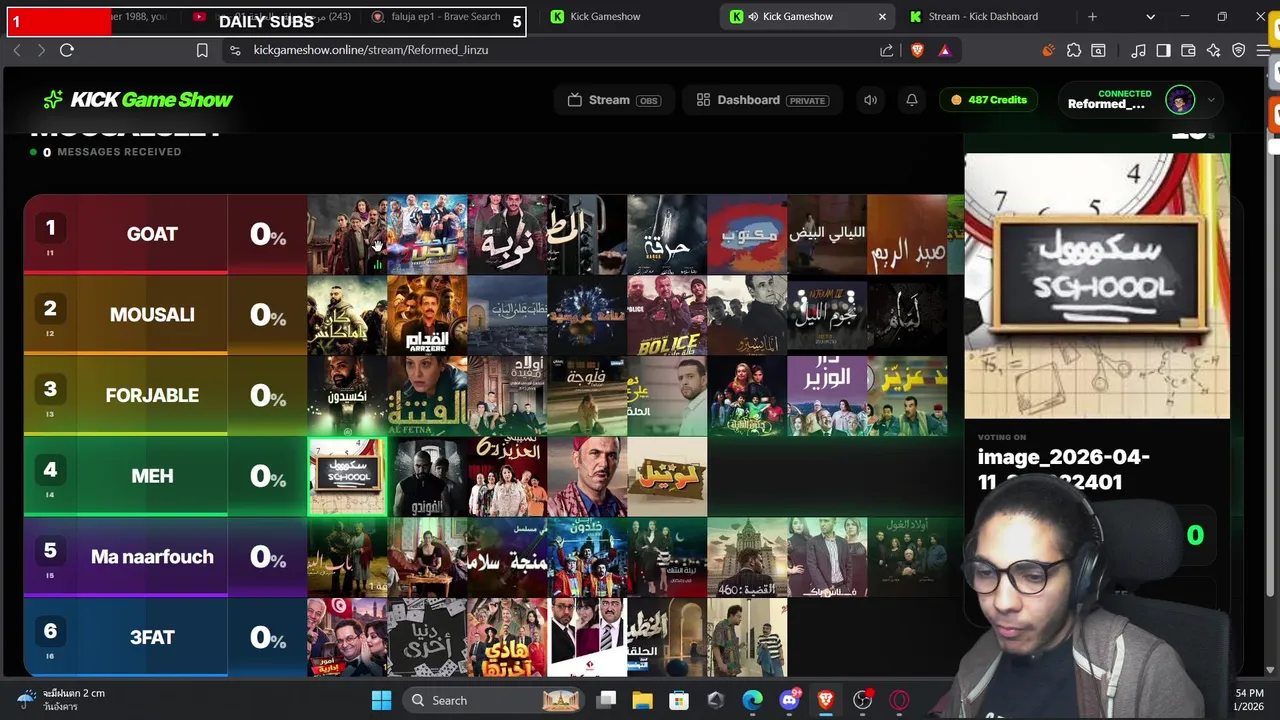
Task: Go forward in browser history
Action: (41, 50)
